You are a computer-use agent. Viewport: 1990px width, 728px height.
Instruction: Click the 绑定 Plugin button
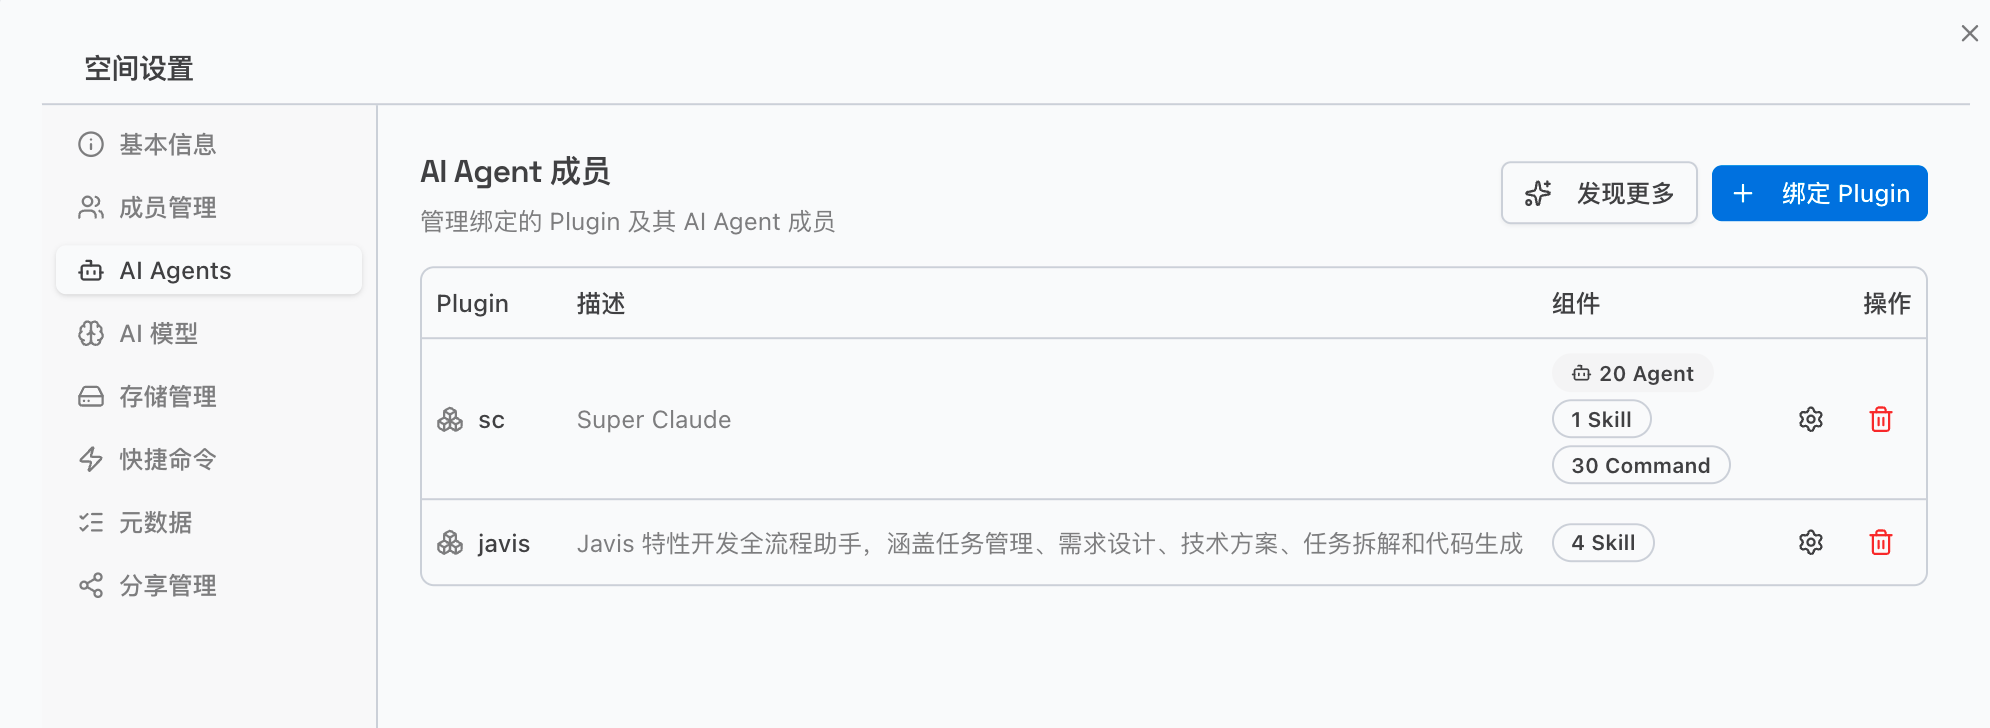(1819, 193)
